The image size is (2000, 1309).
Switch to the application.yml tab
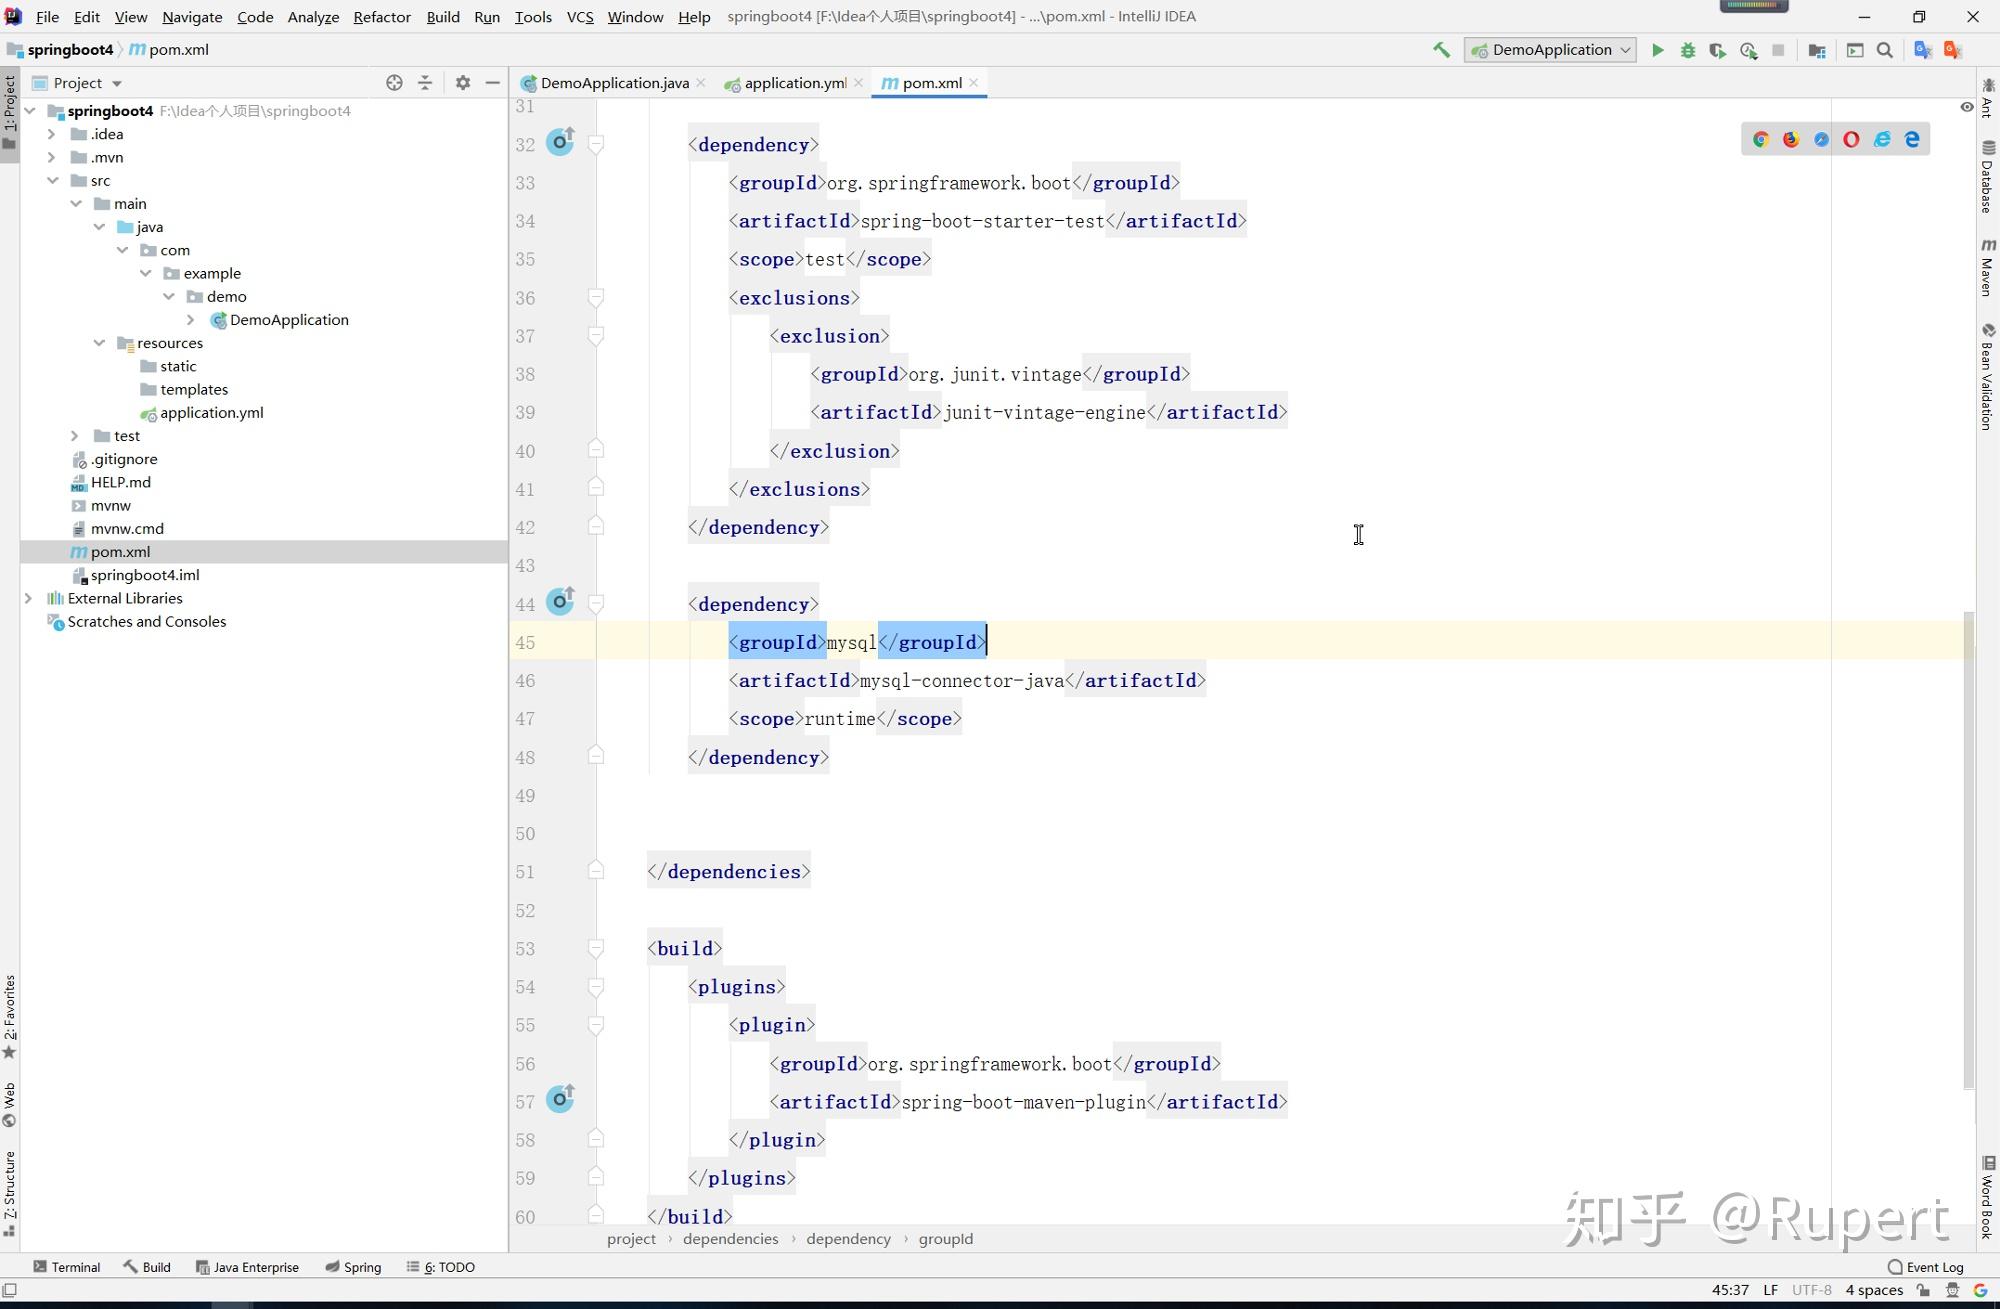[794, 83]
